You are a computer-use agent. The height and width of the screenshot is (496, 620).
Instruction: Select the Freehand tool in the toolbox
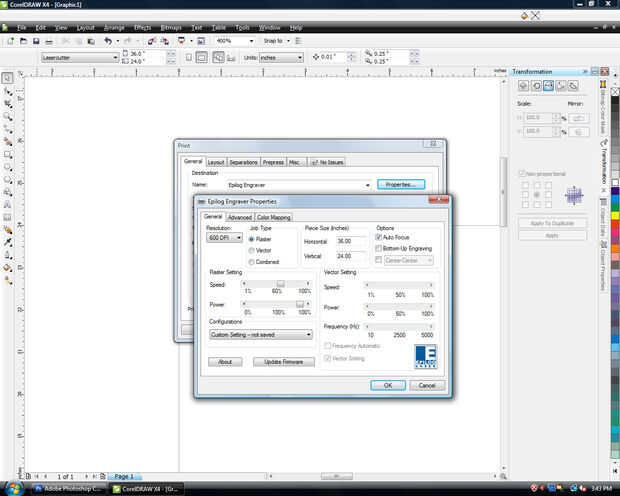tap(8, 129)
